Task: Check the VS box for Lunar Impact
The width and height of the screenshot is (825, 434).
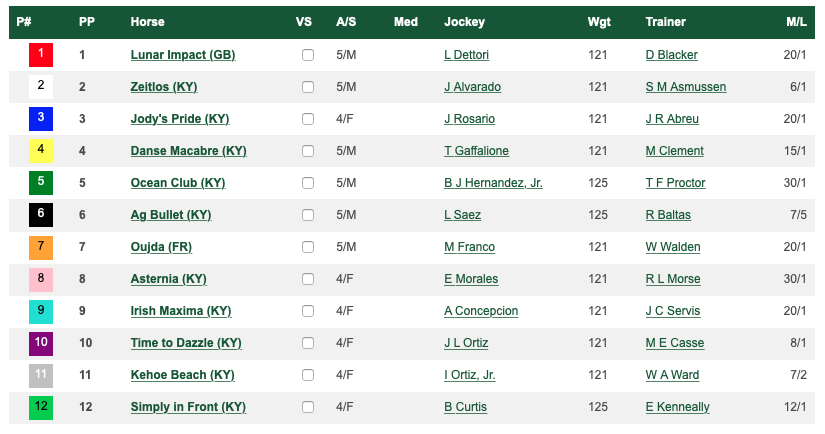Action: click(x=308, y=55)
